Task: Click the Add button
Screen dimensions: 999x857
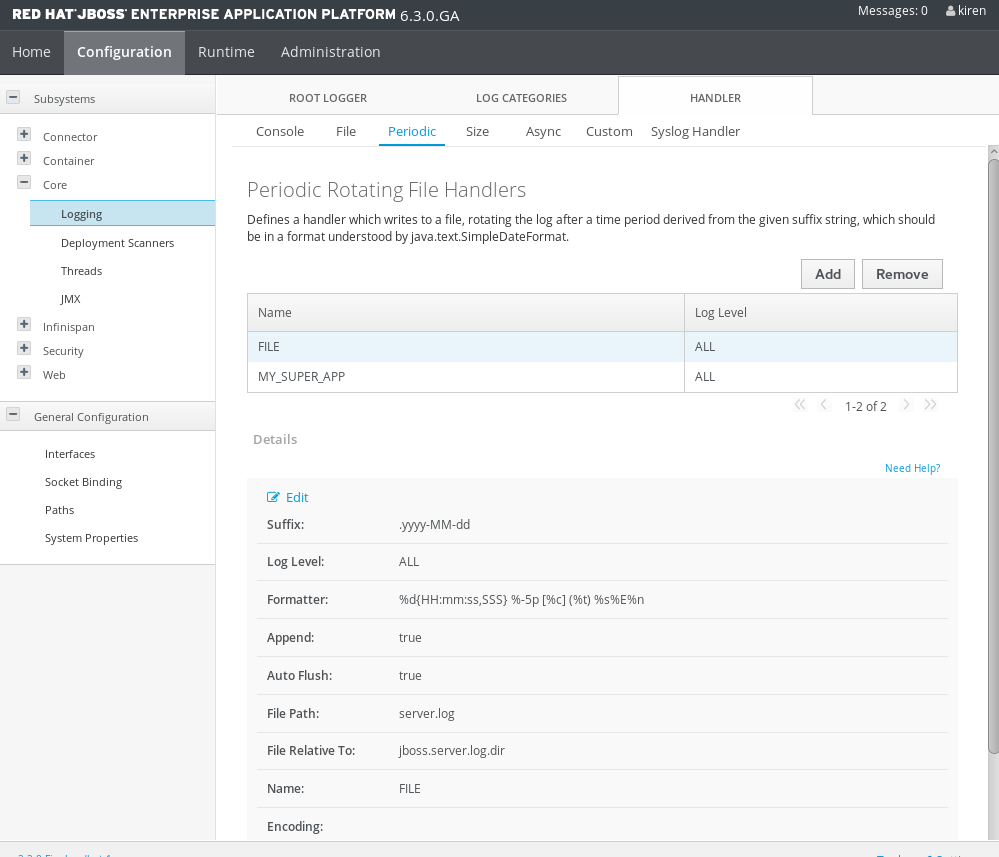Action: click(x=827, y=273)
